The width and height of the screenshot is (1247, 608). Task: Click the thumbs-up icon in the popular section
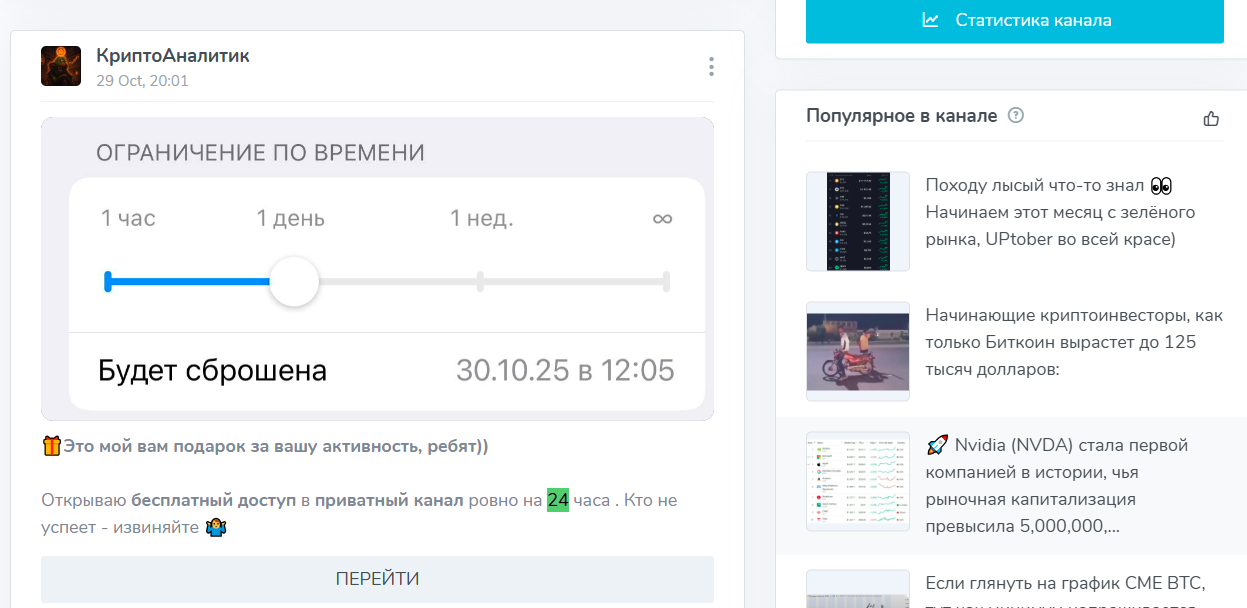pyautogui.click(x=1212, y=117)
